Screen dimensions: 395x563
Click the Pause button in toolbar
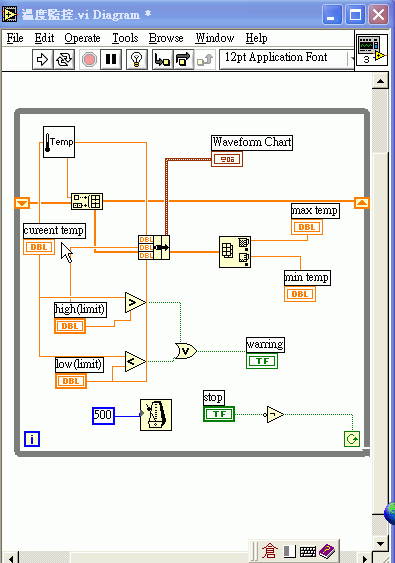click(111, 59)
